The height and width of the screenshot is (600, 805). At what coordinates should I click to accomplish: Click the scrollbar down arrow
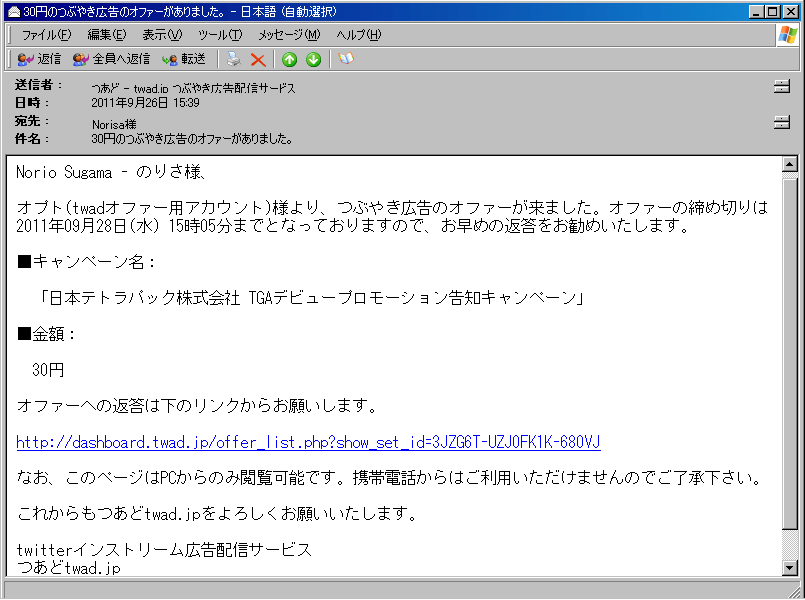789,568
